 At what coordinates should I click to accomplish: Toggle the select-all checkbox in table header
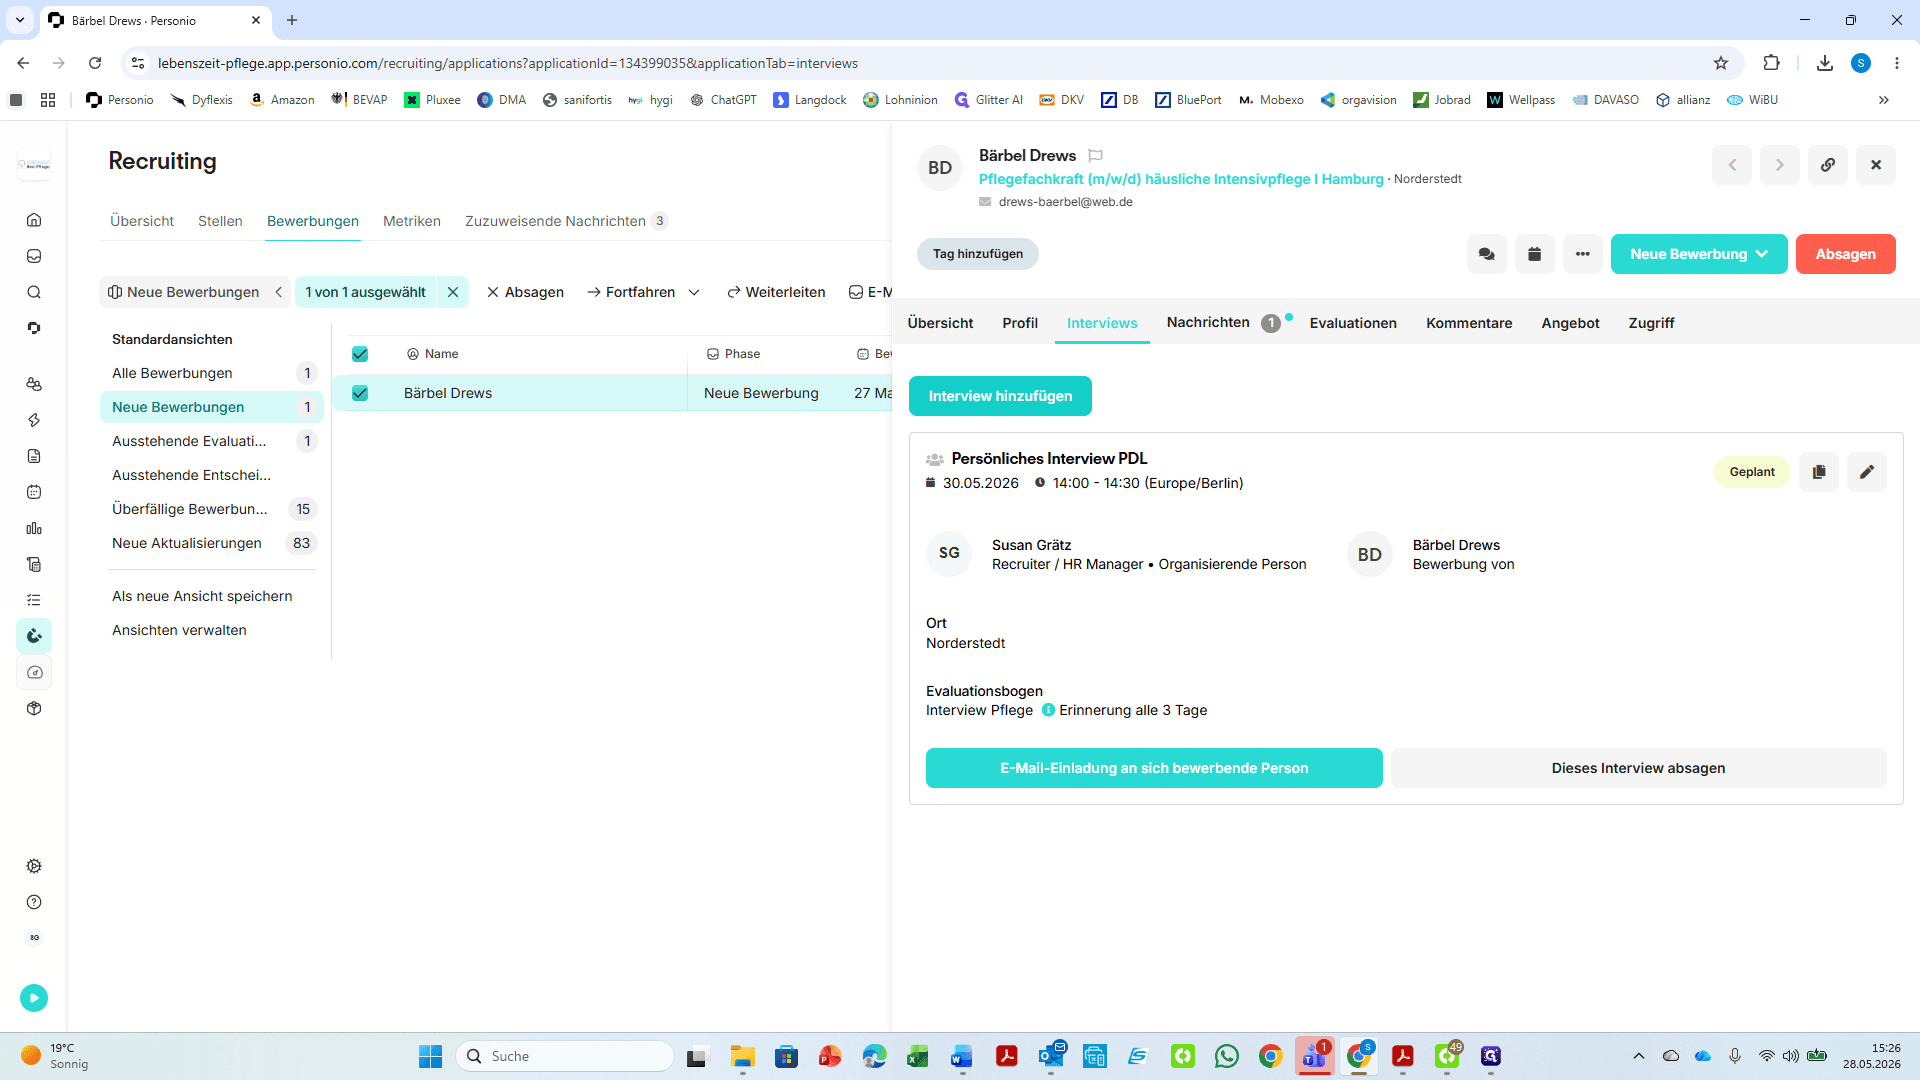click(x=360, y=354)
